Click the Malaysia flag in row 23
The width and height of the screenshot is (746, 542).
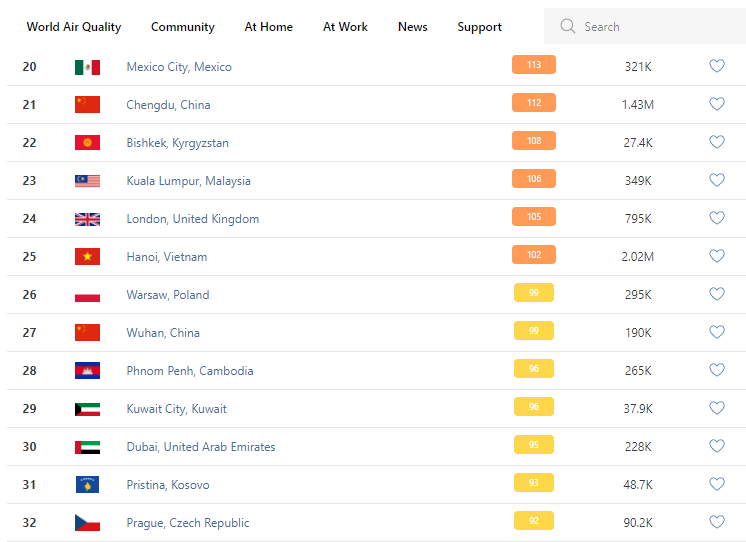[x=87, y=181]
